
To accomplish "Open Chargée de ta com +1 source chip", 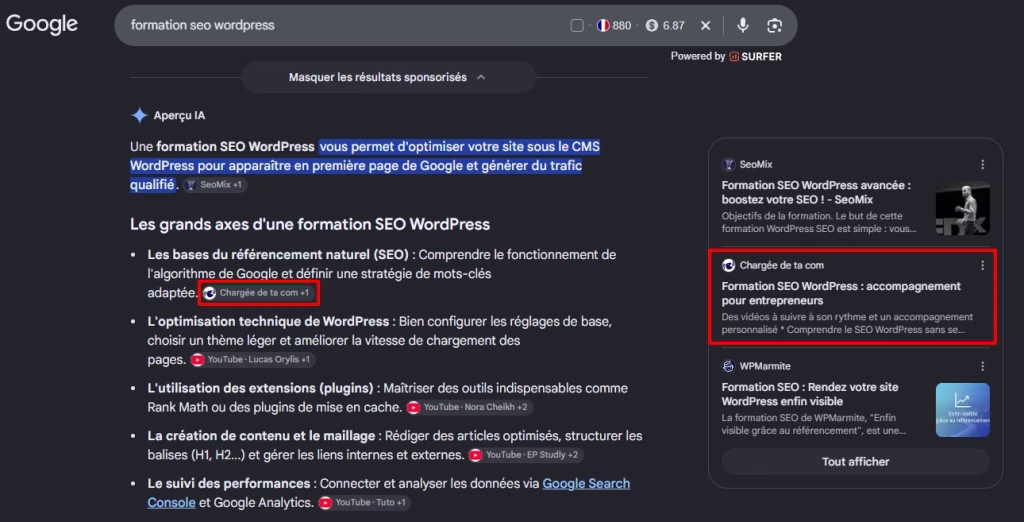I will click(259, 293).
